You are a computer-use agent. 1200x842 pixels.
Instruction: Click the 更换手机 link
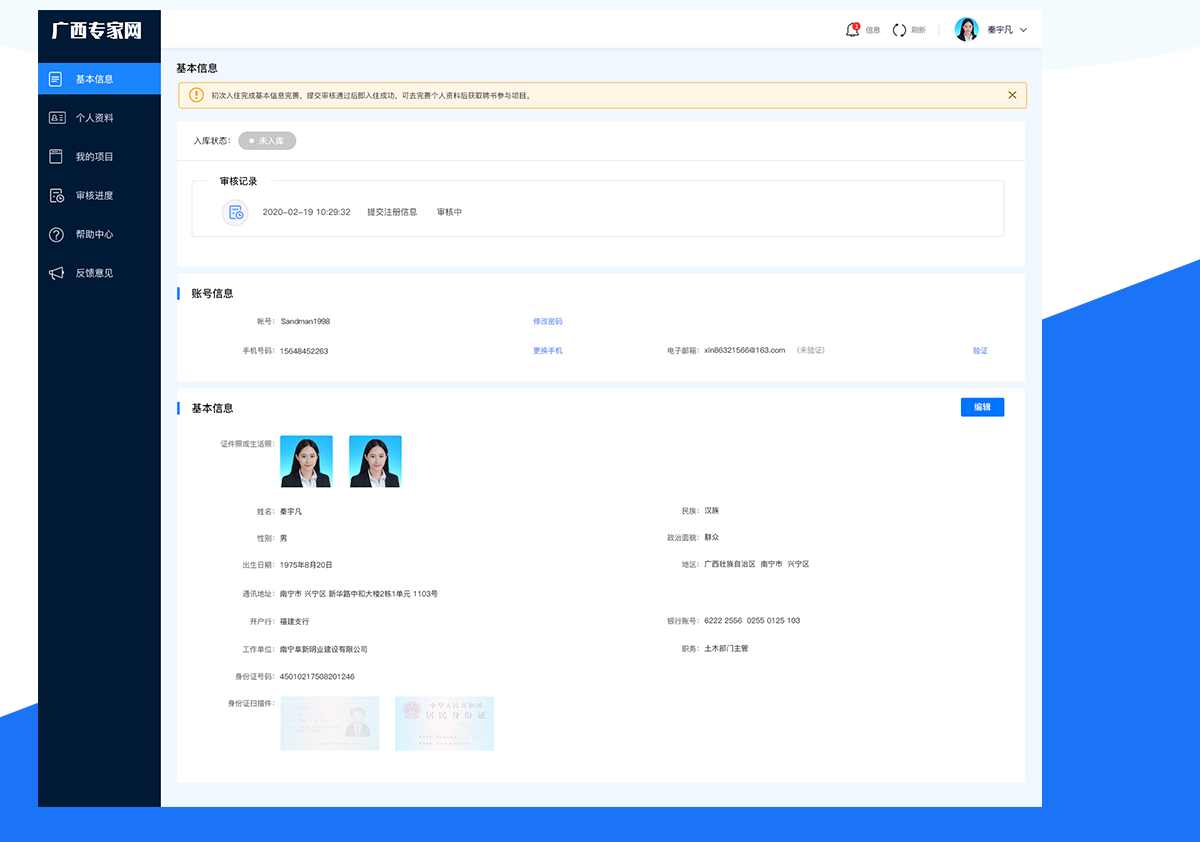[x=547, y=351]
